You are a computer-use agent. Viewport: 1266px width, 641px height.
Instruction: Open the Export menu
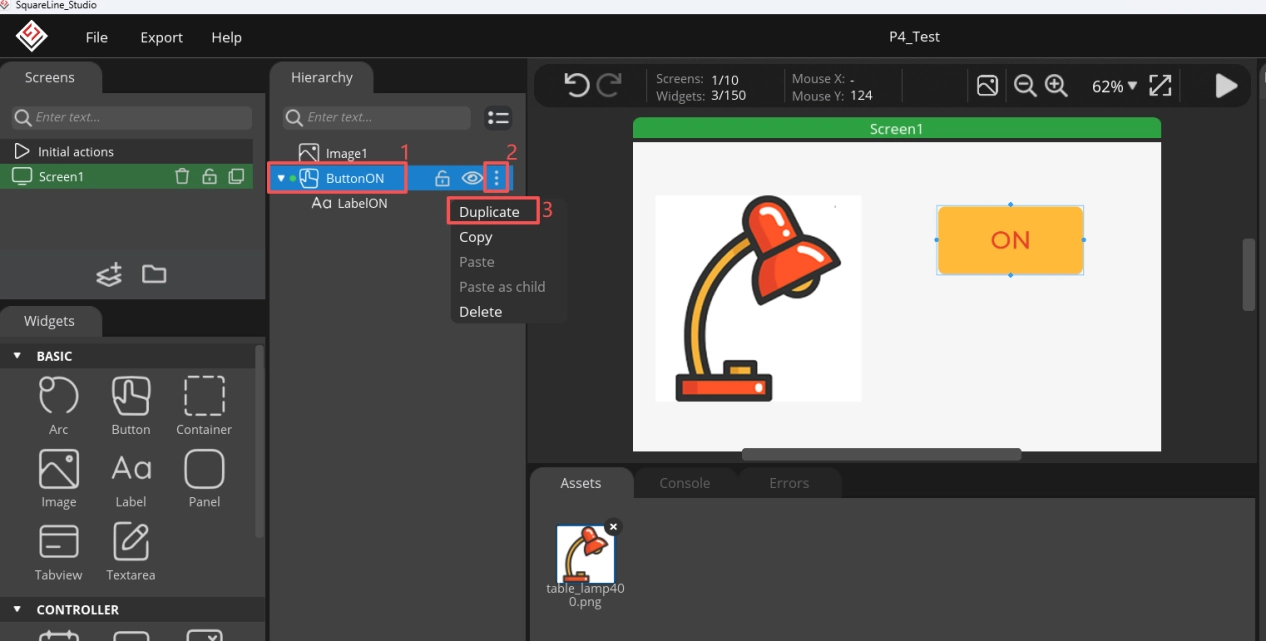tap(161, 37)
